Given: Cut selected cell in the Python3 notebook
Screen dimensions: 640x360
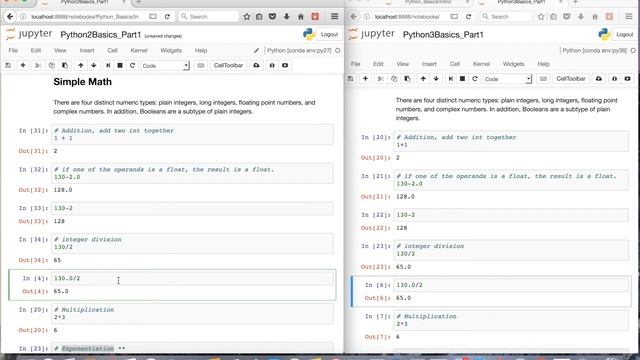Looking at the screenshot, I should coord(380,79).
